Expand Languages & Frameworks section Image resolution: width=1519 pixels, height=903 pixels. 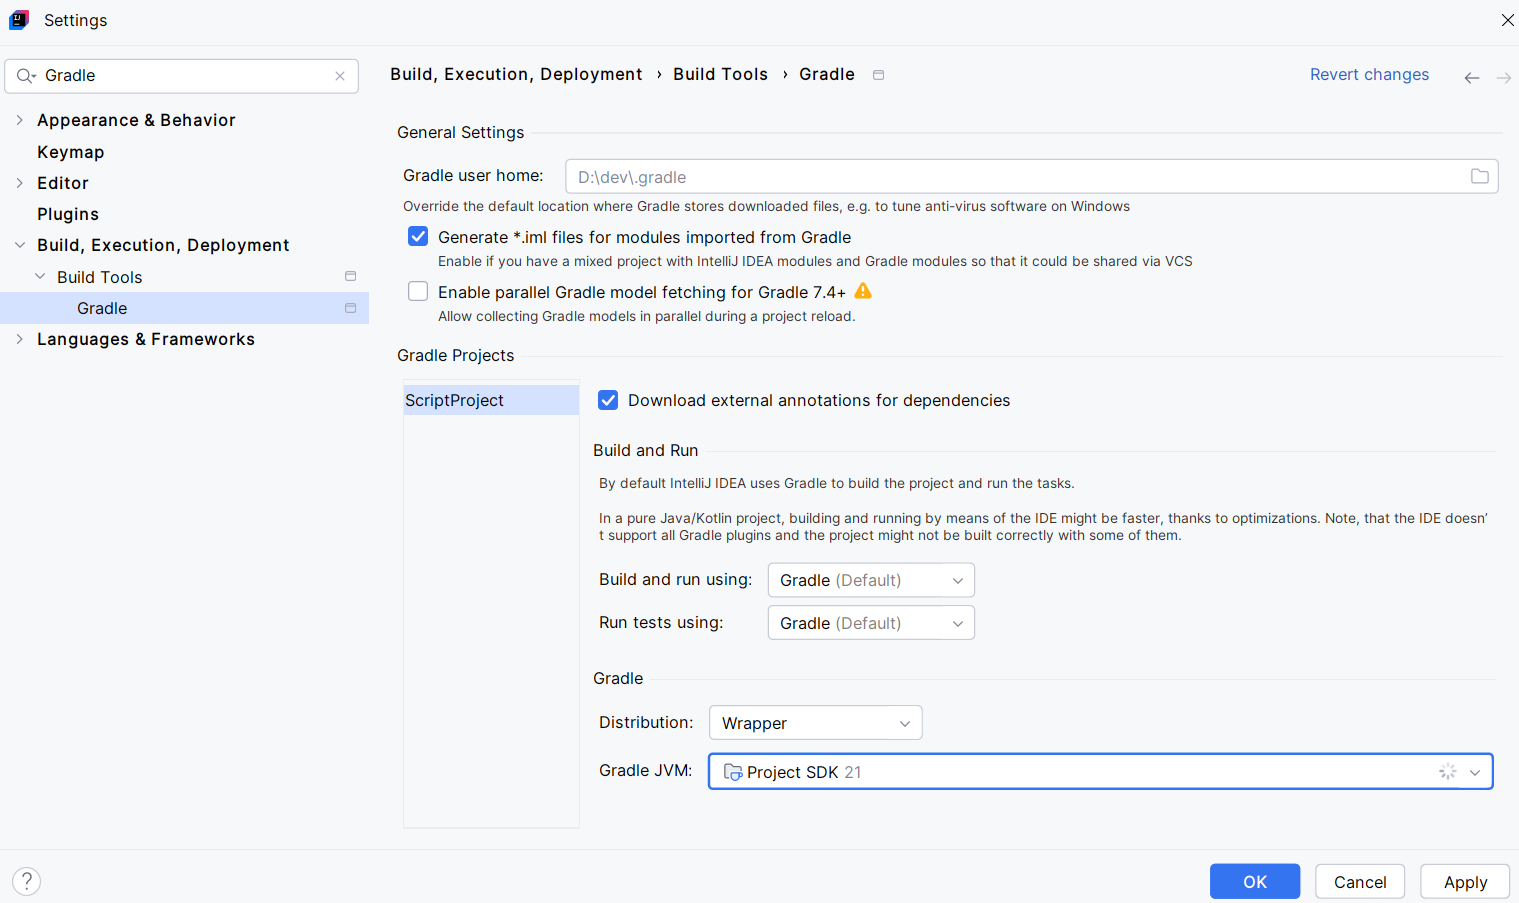(19, 339)
